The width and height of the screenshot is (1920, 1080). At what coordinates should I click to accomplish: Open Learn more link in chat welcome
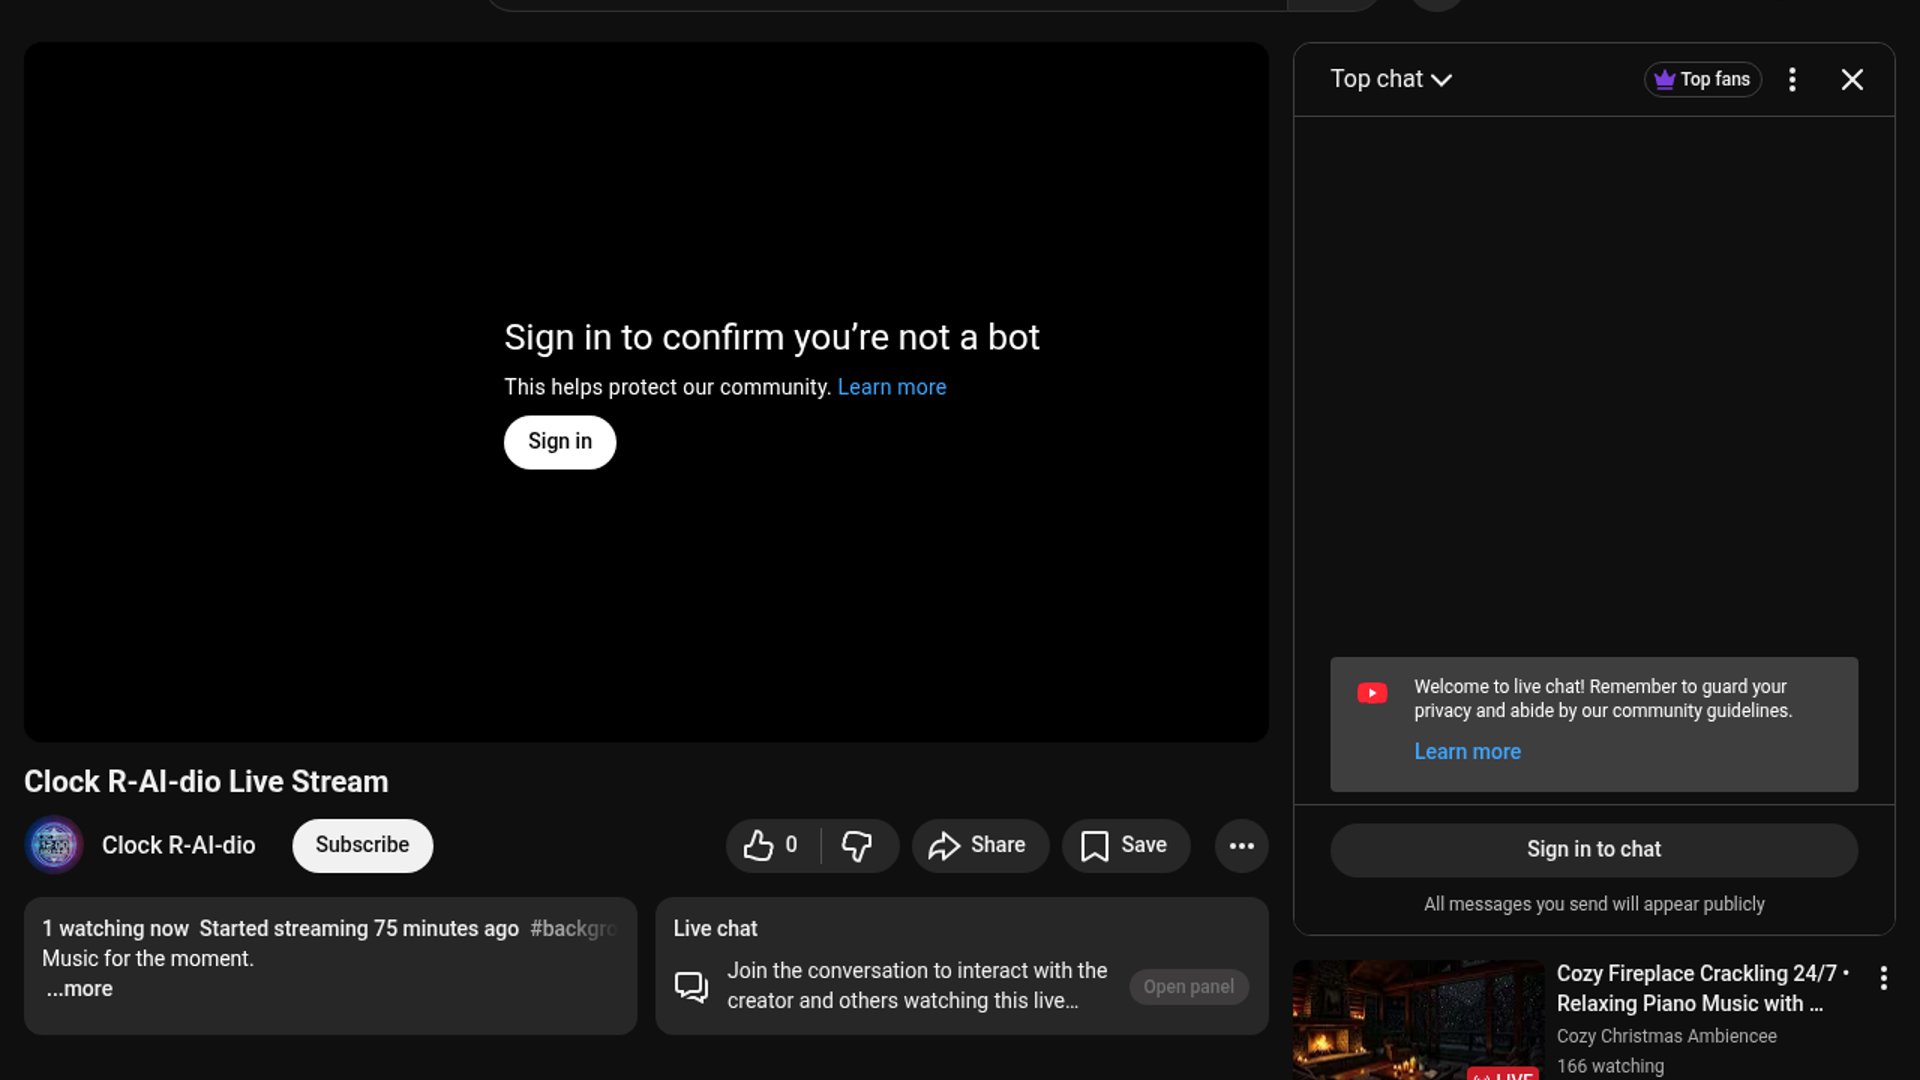tap(1466, 752)
